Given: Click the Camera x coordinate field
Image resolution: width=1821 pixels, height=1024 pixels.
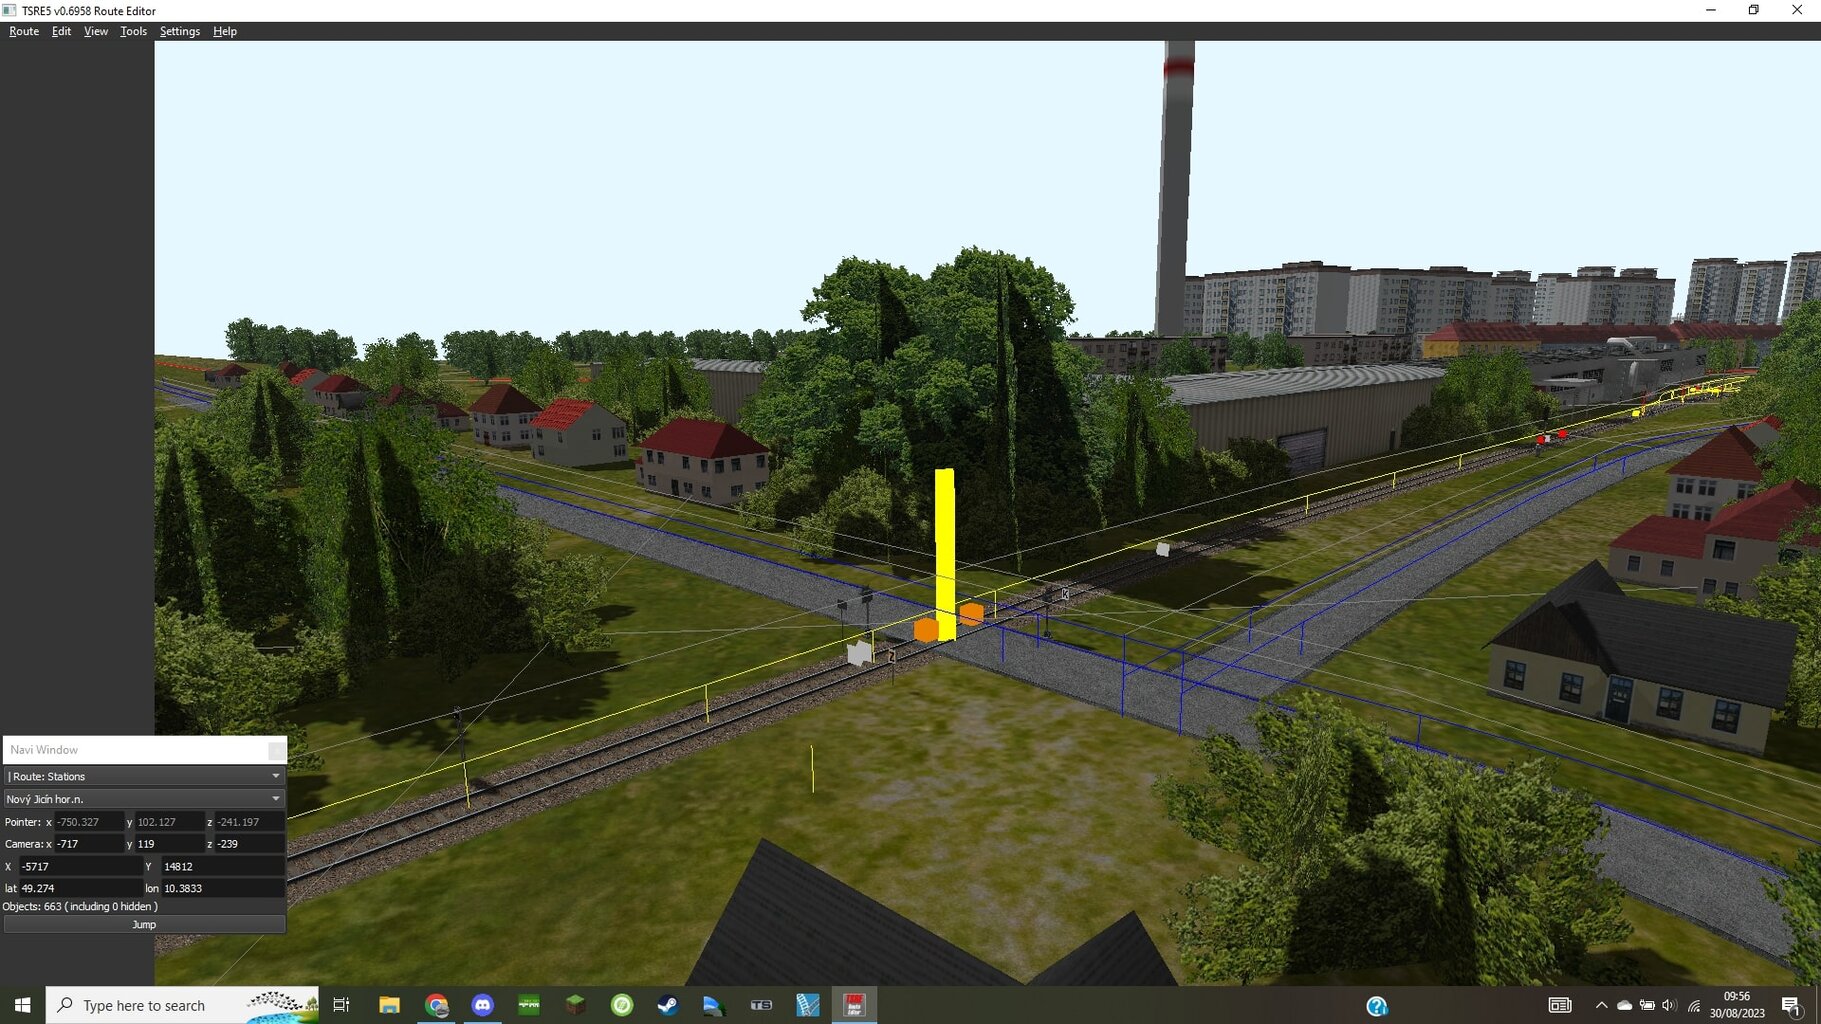Looking at the screenshot, I should point(88,844).
